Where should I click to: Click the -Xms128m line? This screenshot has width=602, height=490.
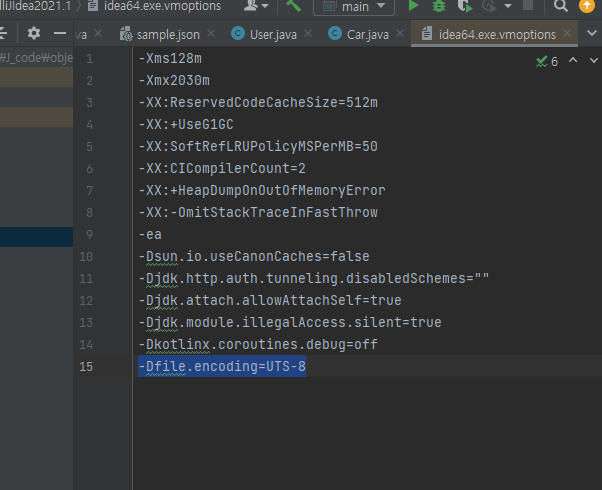click(x=170, y=58)
